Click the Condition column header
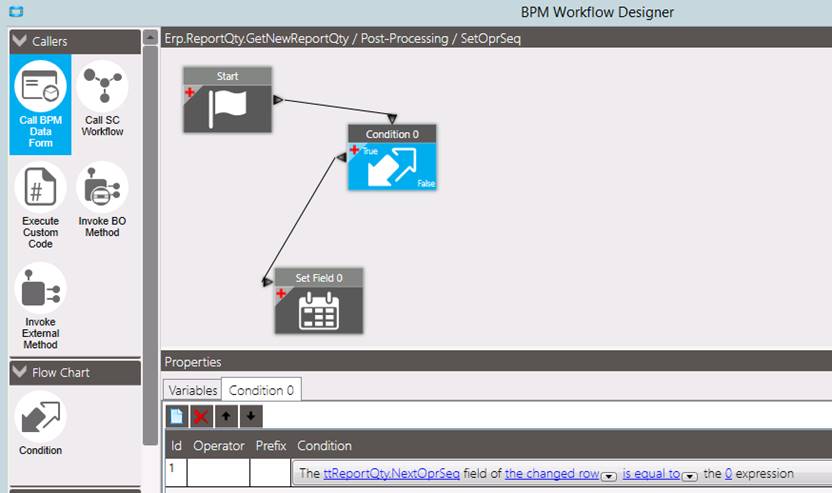The width and height of the screenshot is (832, 493). [x=324, y=446]
